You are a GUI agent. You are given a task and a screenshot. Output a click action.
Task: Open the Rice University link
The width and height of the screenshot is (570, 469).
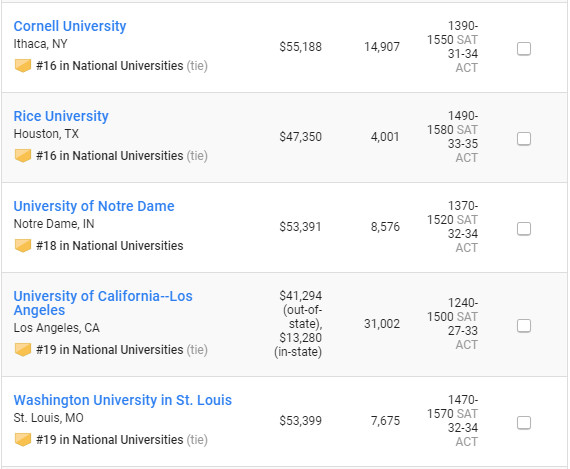coord(61,116)
